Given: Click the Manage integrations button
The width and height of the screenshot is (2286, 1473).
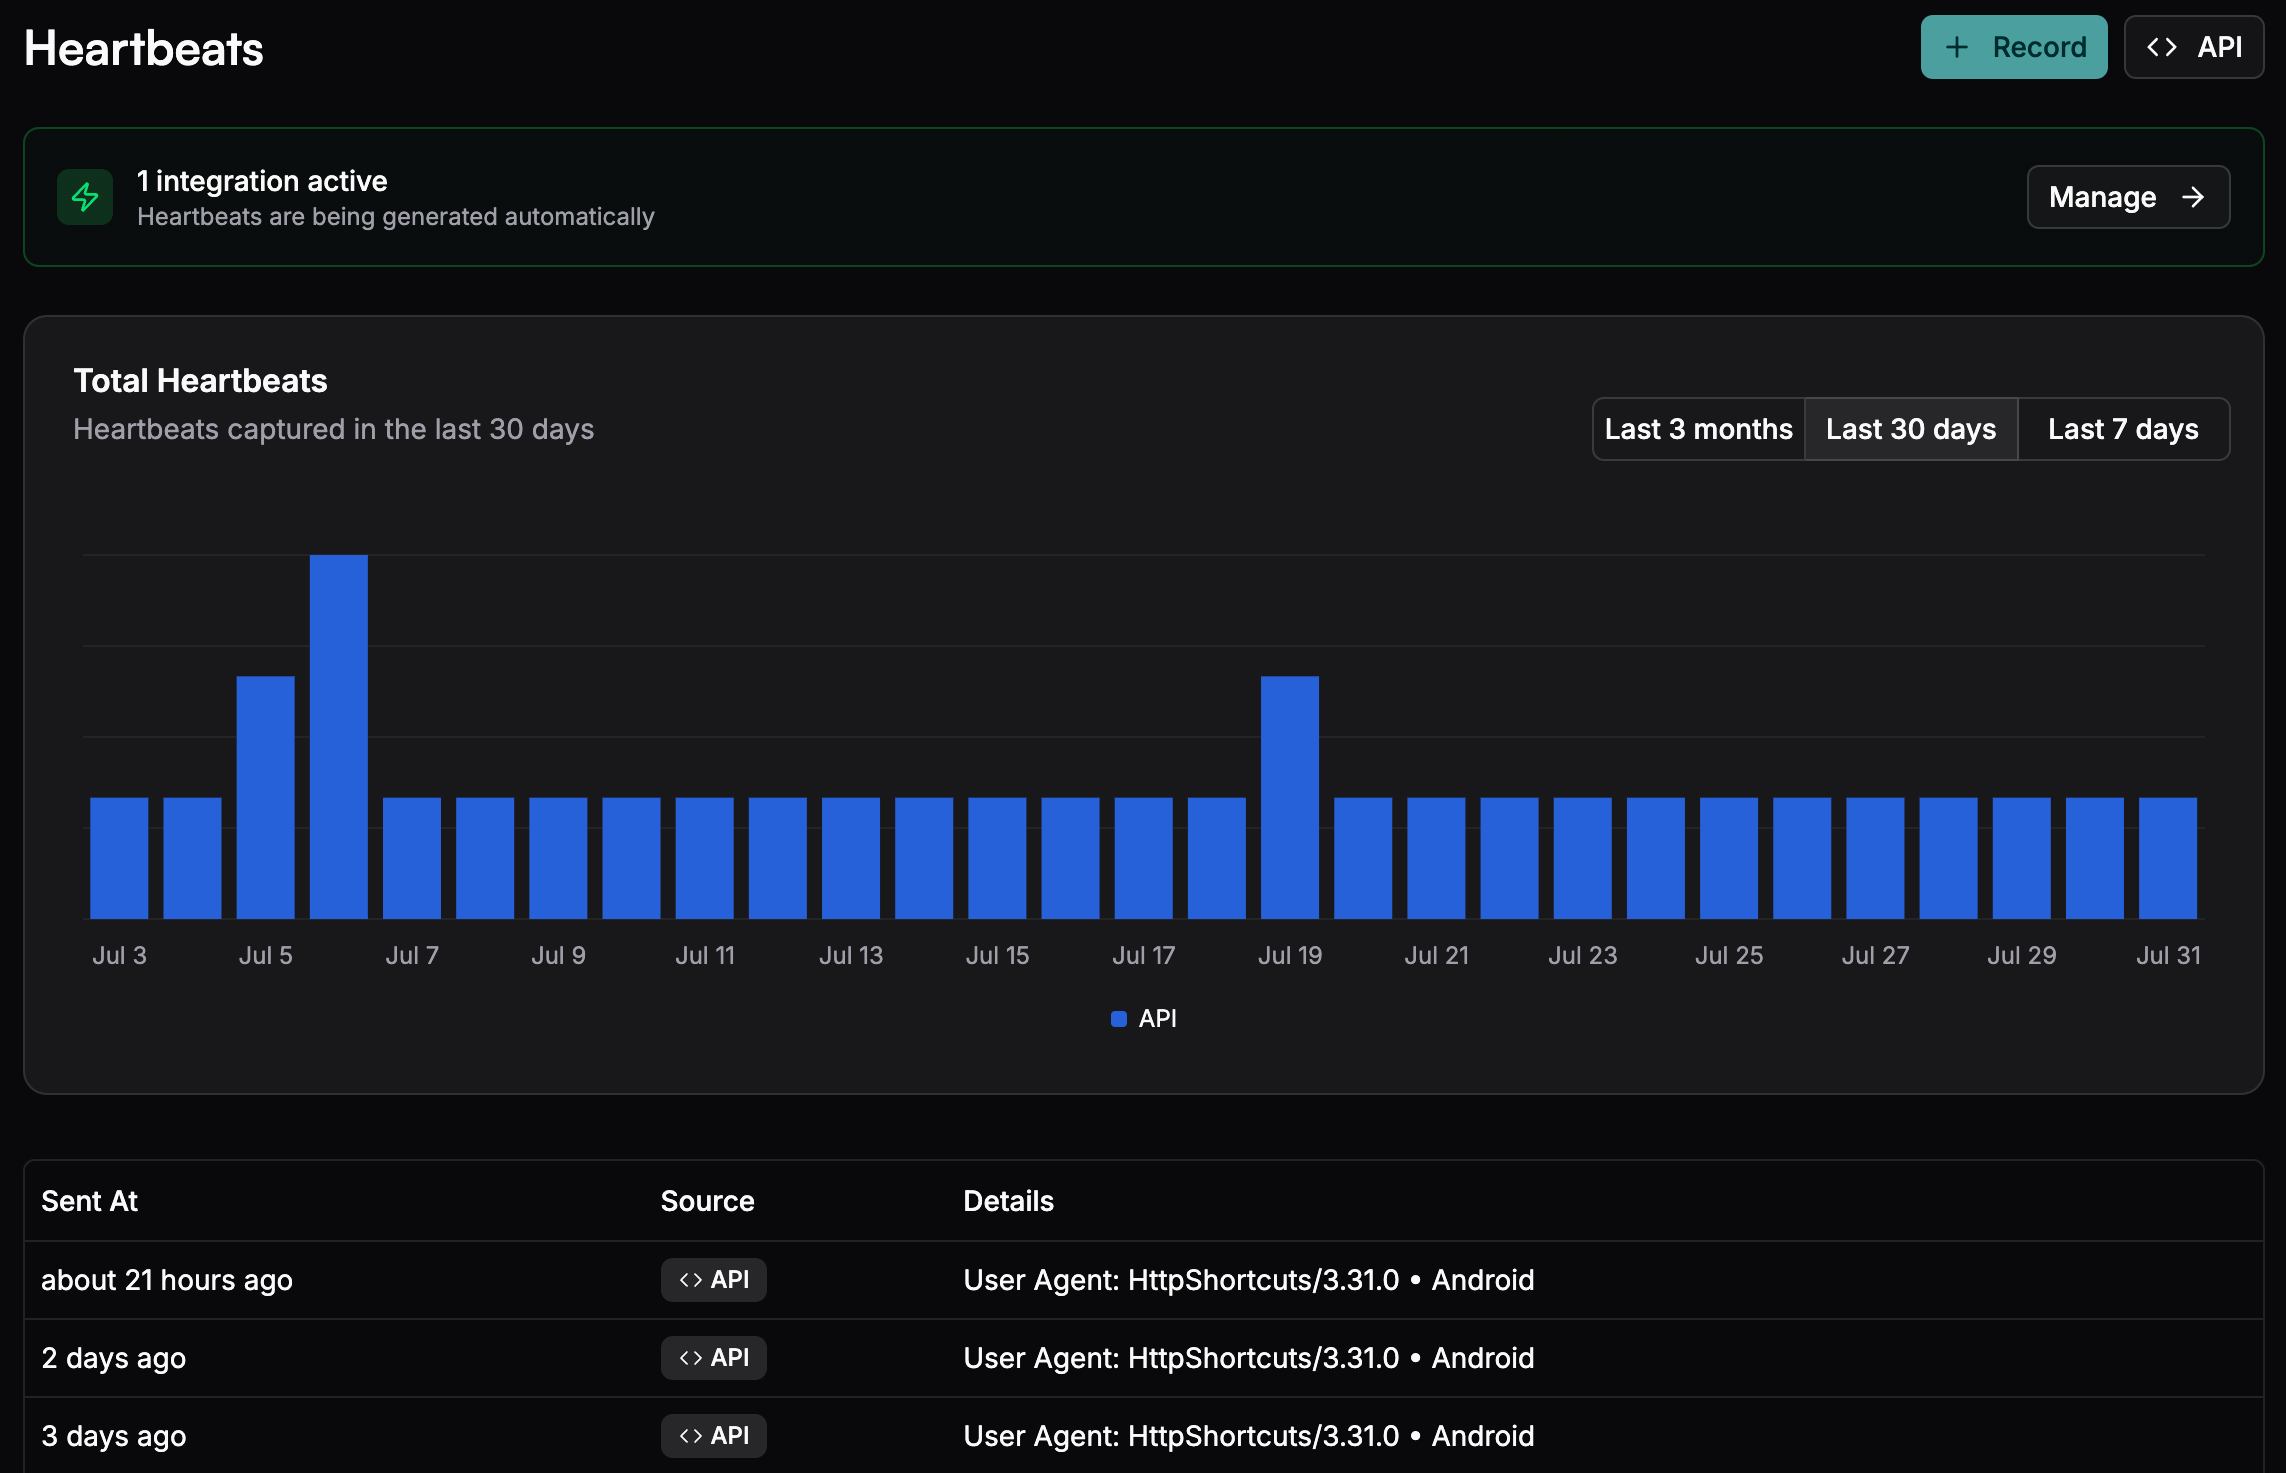Looking at the screenshot, I should [x=2128, y=197].
